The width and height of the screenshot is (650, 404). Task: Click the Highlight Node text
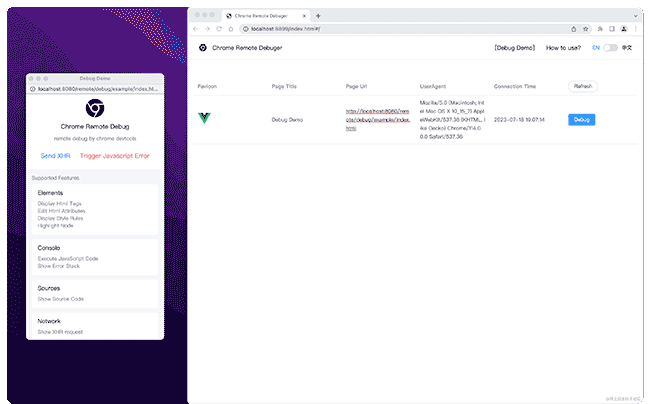55,226
